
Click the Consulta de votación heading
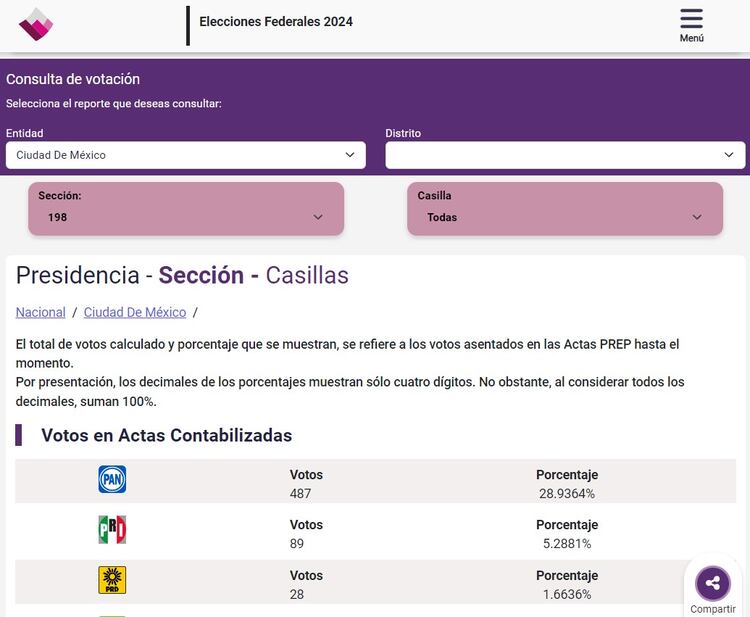pyautogui.click(x=73, y=79)
